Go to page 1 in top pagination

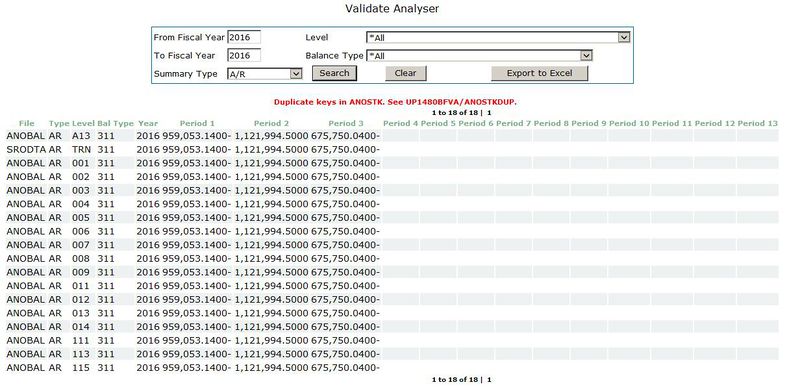(489, 112)
